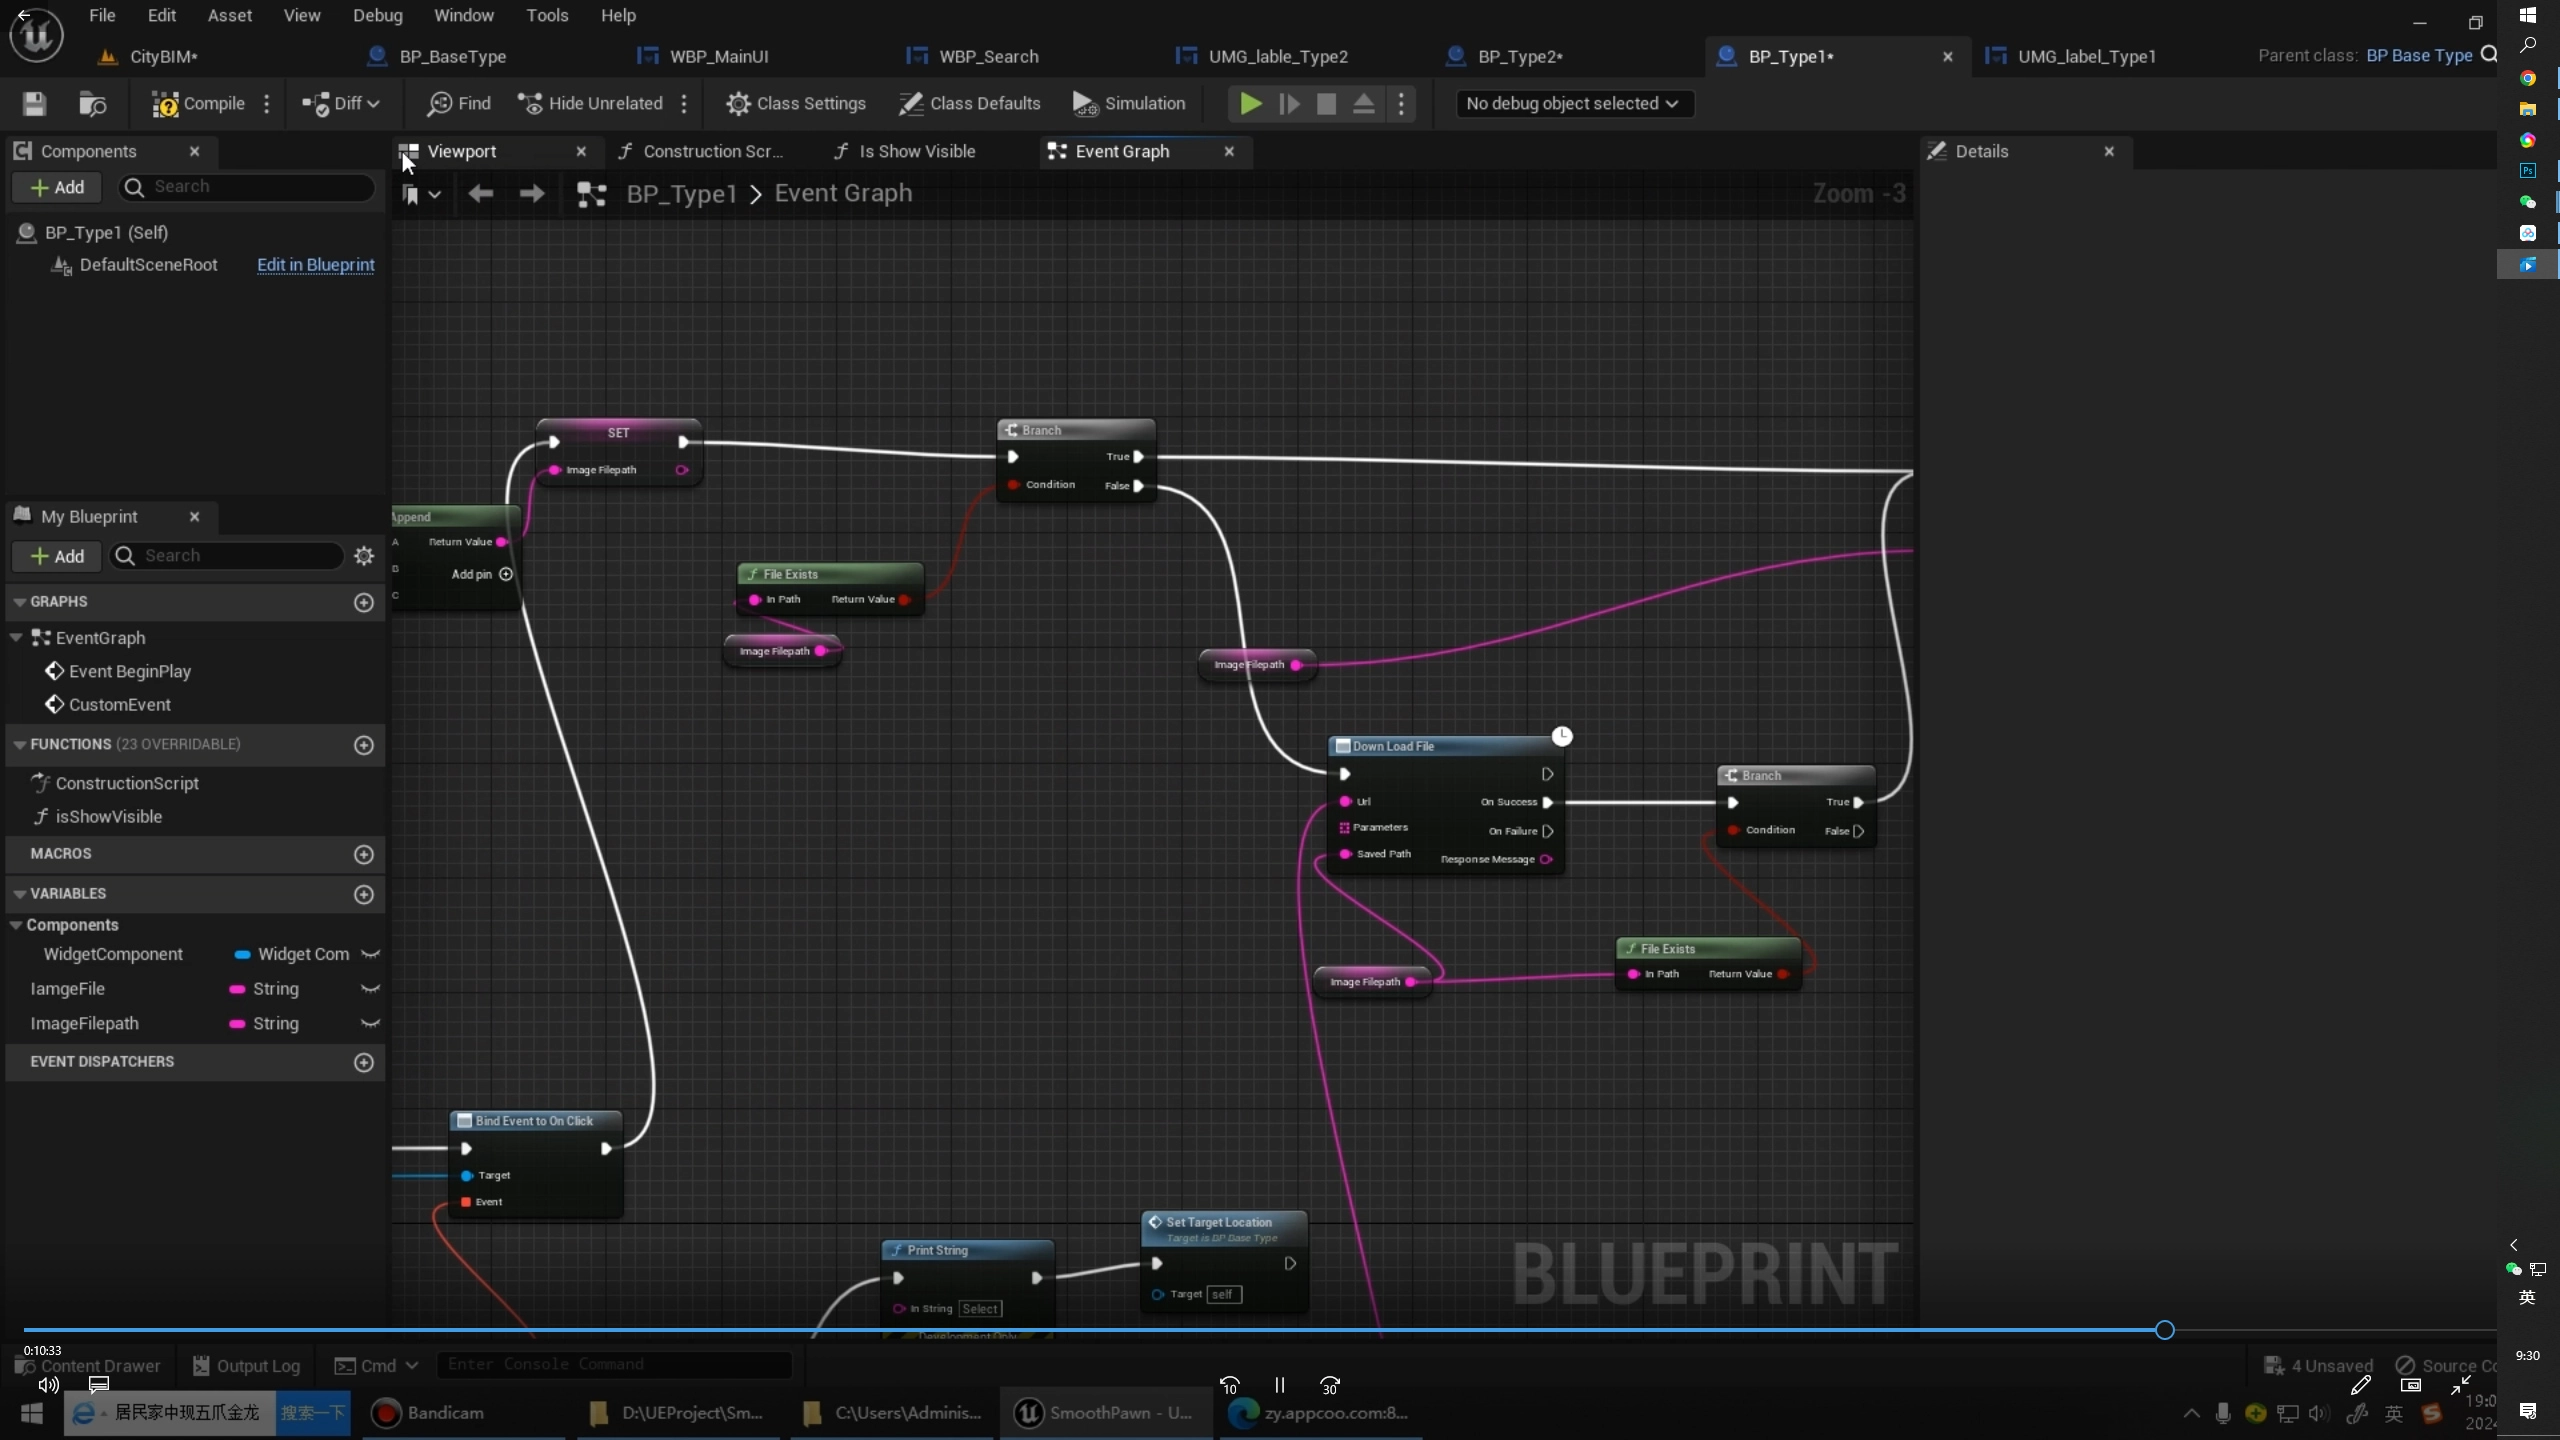Toggle visibility eye for WidgetComponent variable

370,955
